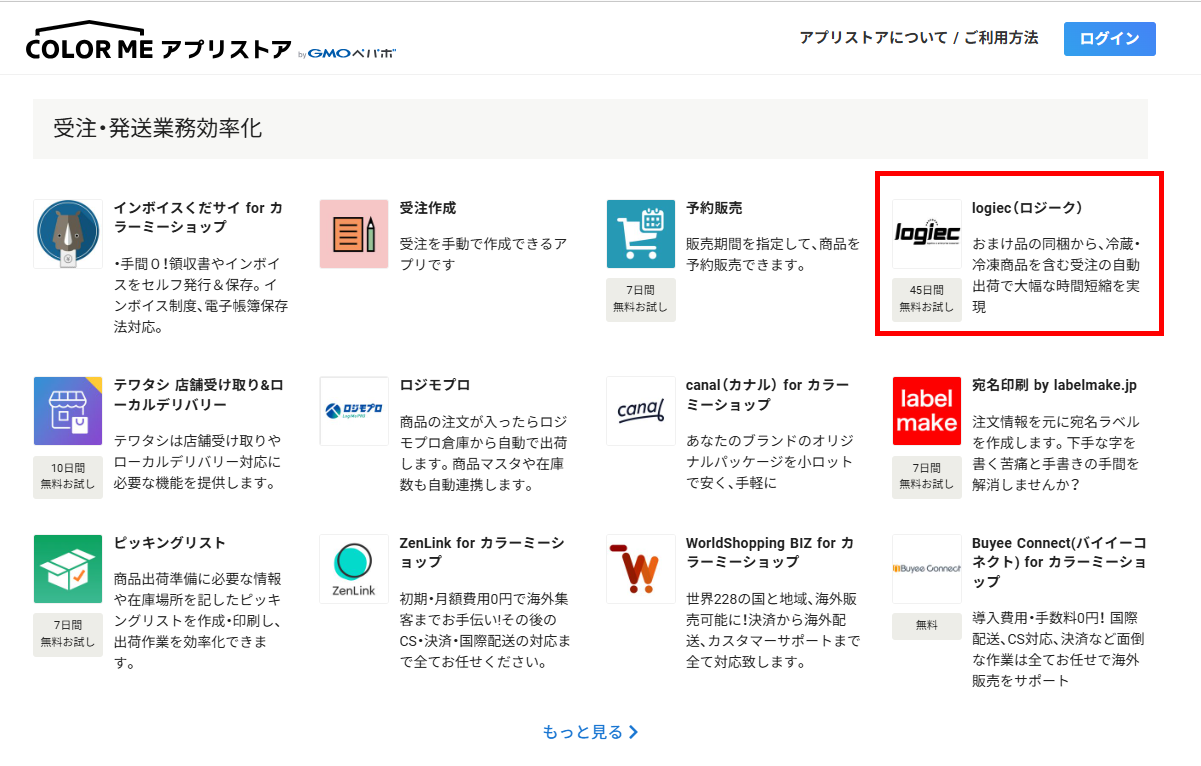The height and width of the screenshot is (766, 1201).
Task: Open テワタシ 店舗受け取り&ローカルデリバリー title
Action: click(198, 395)
